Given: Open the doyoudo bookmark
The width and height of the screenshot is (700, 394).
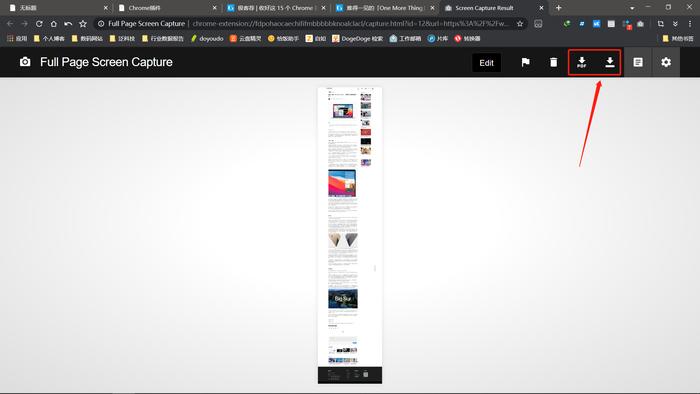Looking at the screenshot, I should pyautogui.click(x=207, y=39).
